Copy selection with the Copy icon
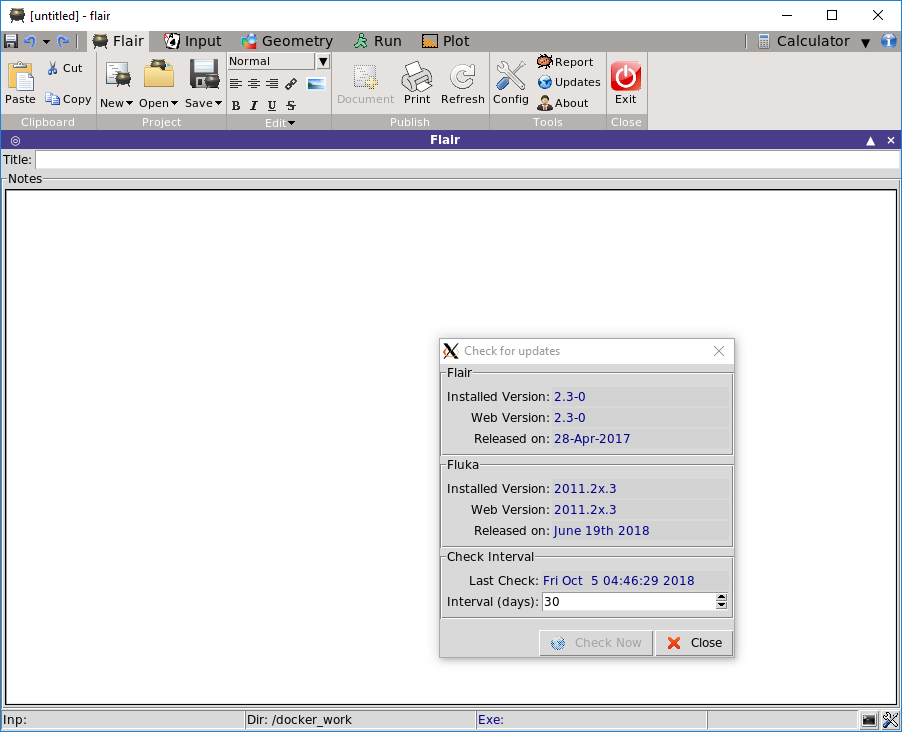This screenshot has width=902, height=732. point(68,99)
